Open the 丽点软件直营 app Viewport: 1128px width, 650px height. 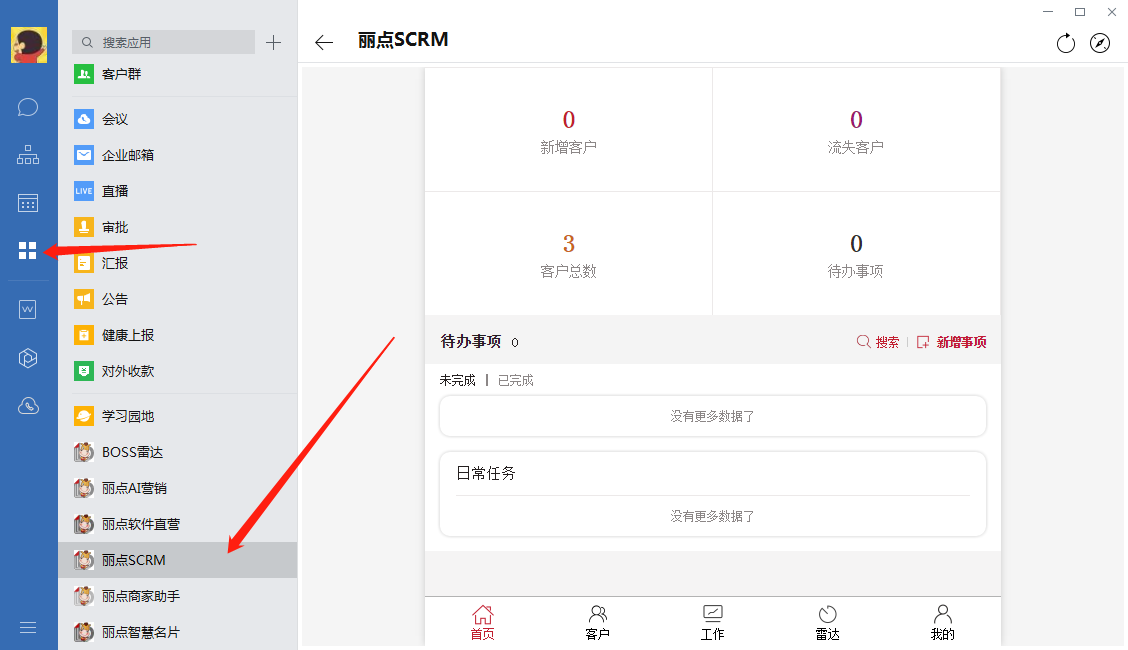tap(178, 524)
